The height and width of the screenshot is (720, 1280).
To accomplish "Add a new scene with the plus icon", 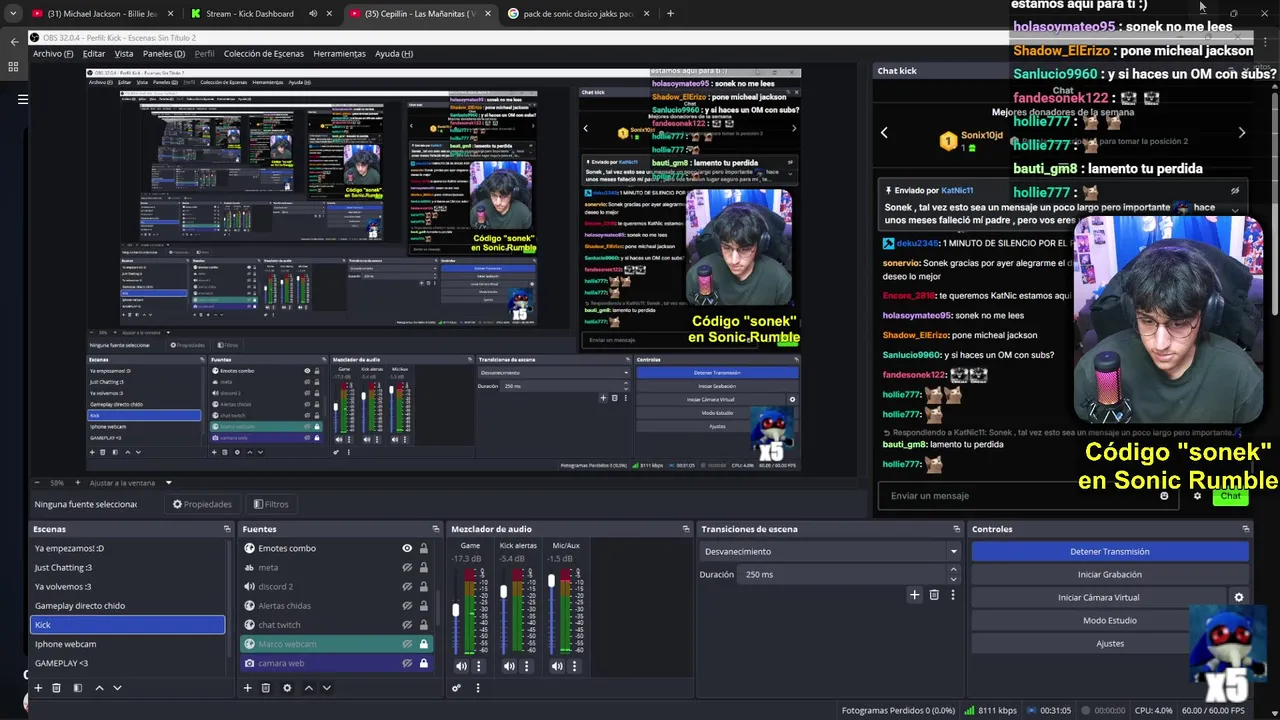I will pyautogui.click(x=38, y=688).
